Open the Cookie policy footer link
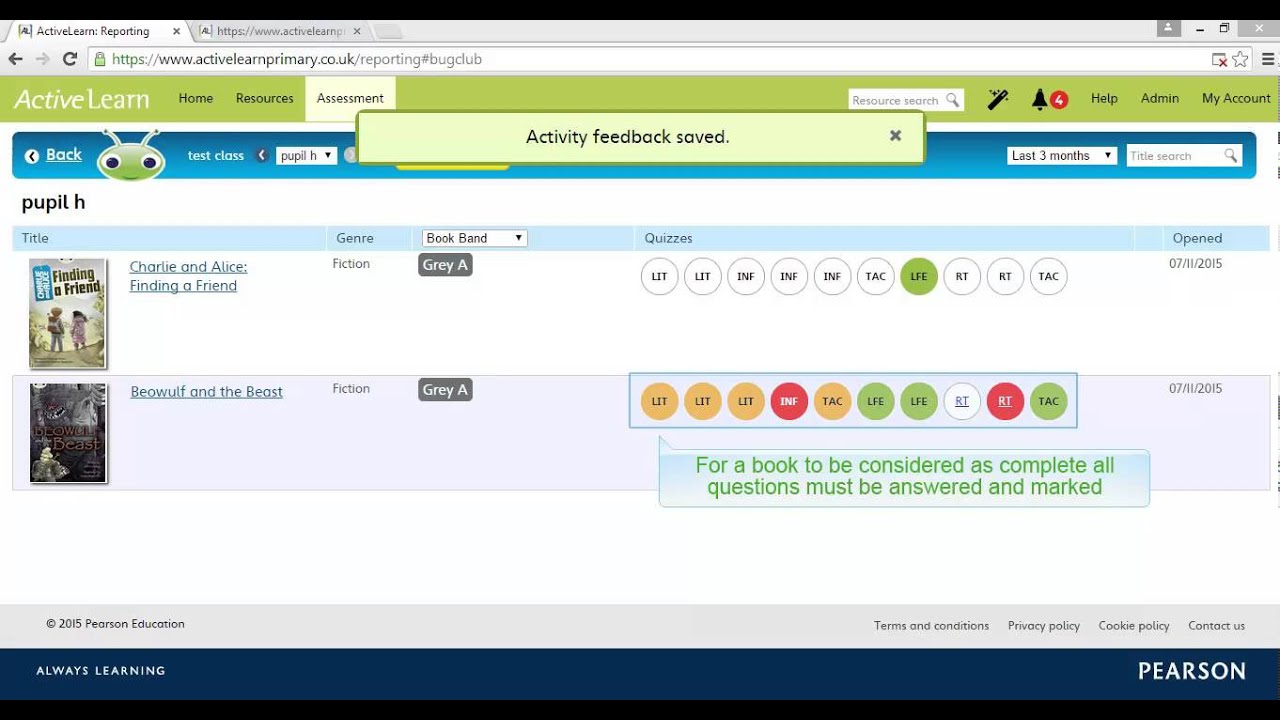 click(x=1134, y=626)
